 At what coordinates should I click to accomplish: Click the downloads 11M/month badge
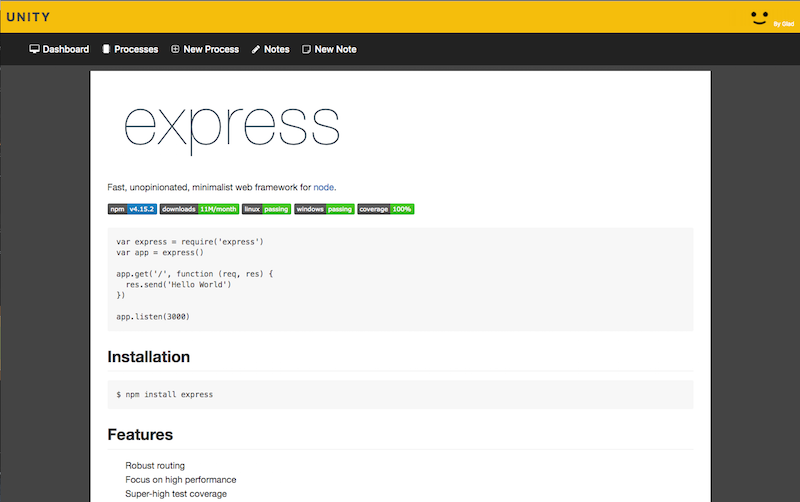pos(199,209)
